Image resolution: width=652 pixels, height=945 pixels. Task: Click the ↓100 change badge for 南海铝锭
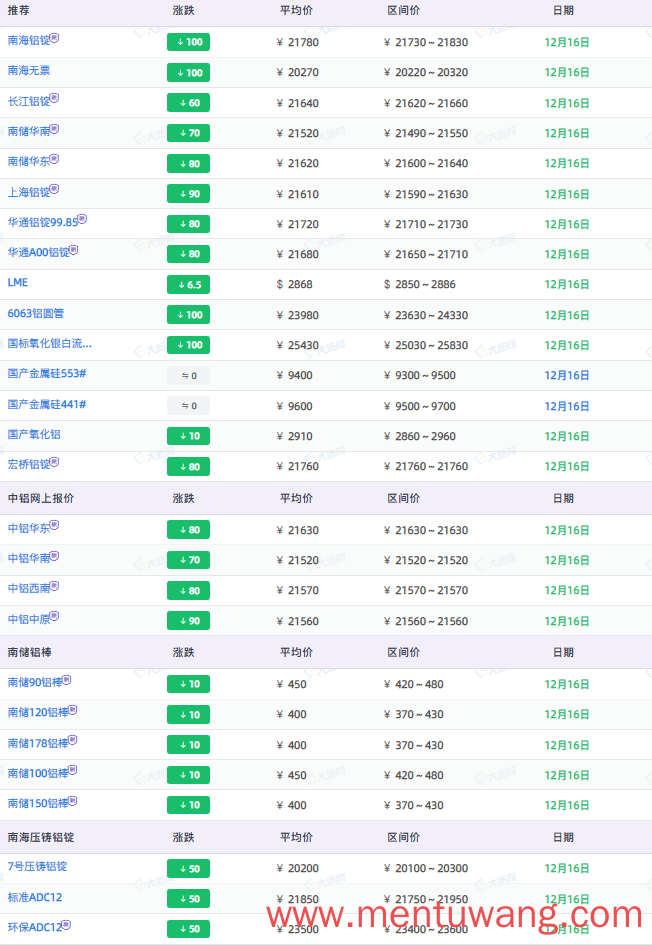pos(189,42)
